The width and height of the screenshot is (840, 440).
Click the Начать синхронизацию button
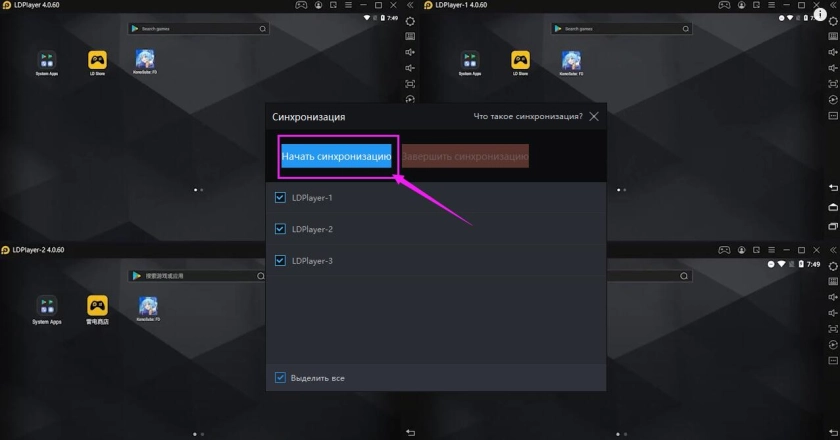[x=336, y=157]
